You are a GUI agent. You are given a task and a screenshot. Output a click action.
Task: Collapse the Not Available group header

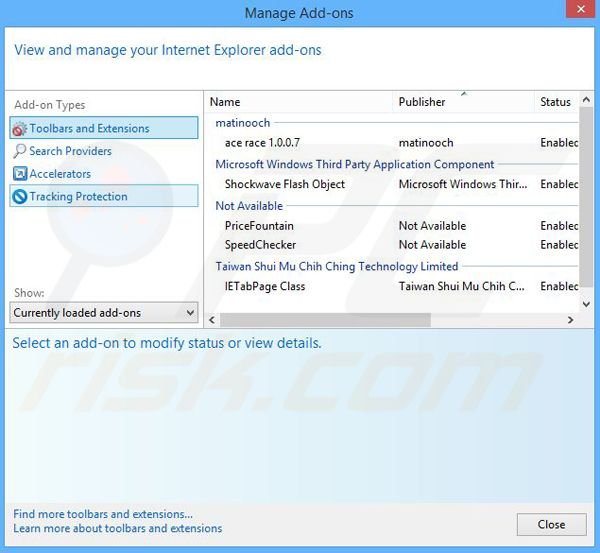tap(249, 206)
